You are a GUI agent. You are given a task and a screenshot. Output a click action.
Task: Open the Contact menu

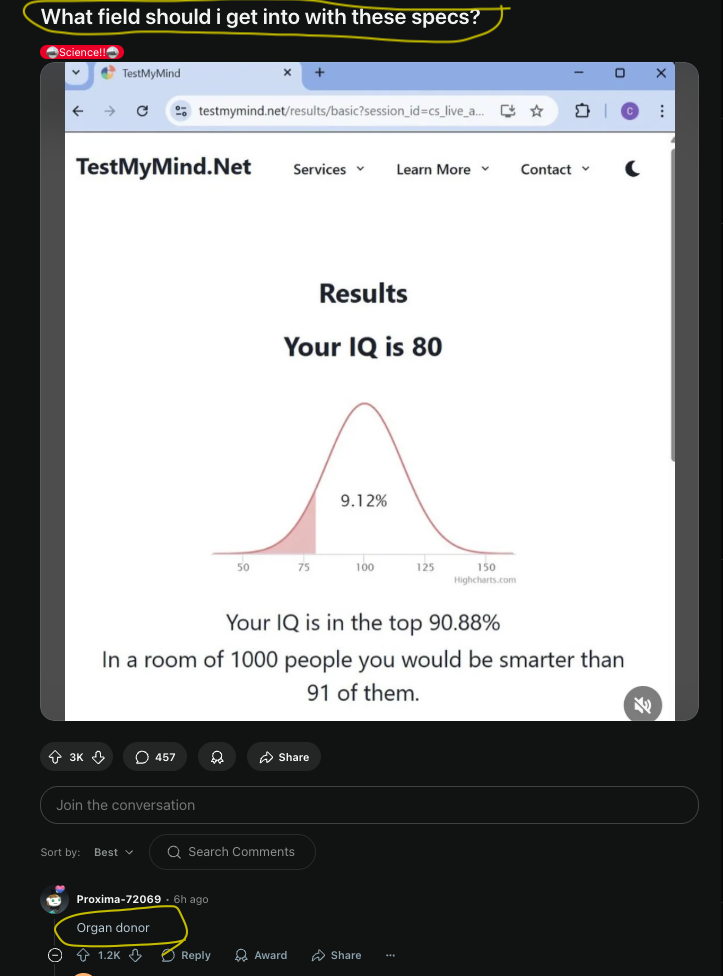555,169
